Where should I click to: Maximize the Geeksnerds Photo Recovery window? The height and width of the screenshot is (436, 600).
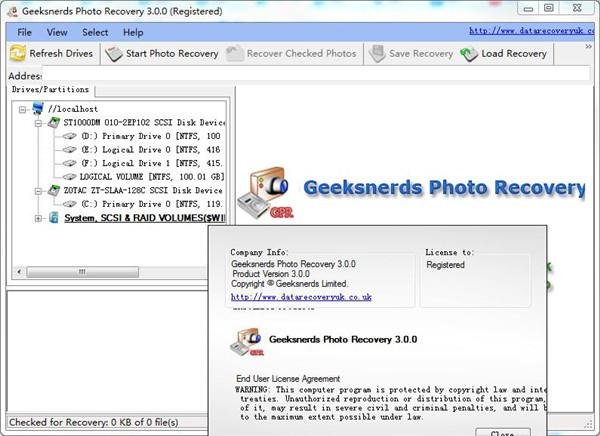tap(549, 8)
